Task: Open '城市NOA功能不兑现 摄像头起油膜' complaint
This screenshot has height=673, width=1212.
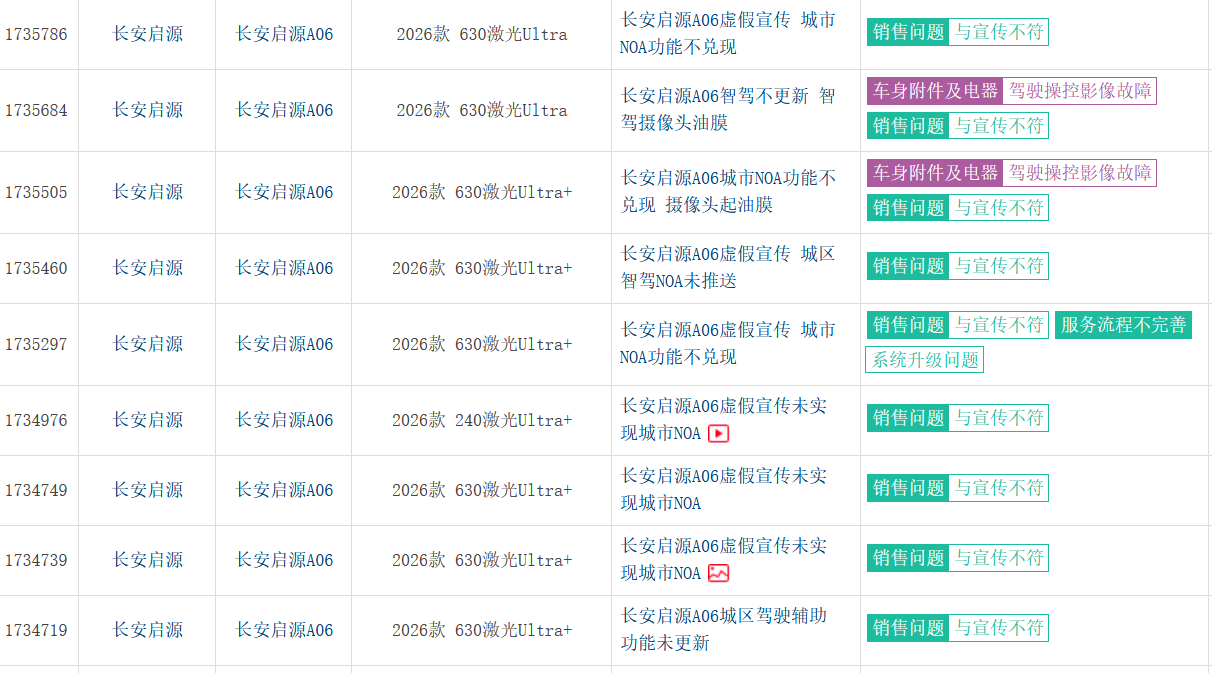Action: pyautogui.click(x=728, y=192)
